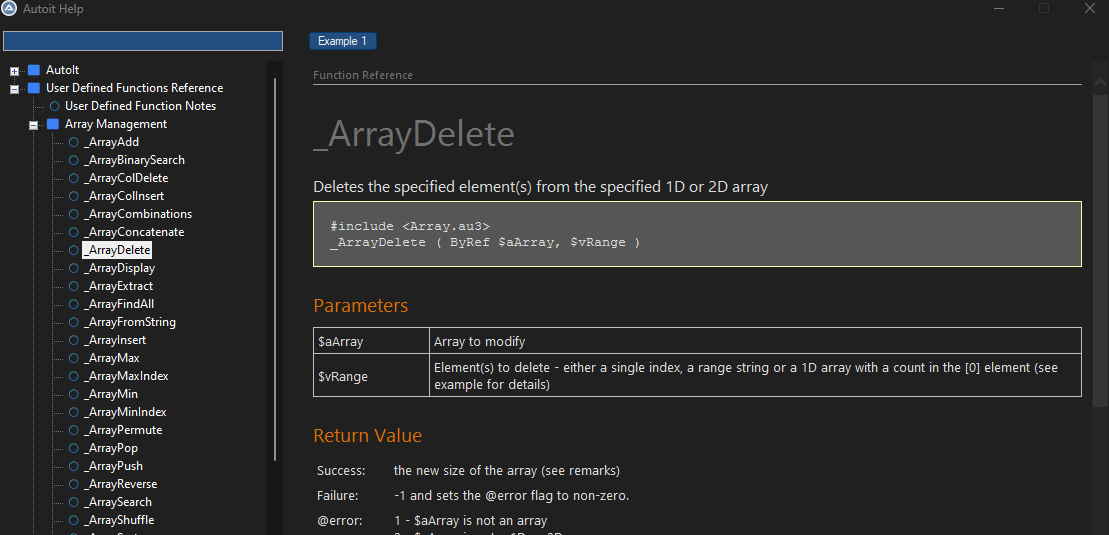1109x535 pixels.
Task: Open _ArrayDisplay topic
Action: pos(119,268)
